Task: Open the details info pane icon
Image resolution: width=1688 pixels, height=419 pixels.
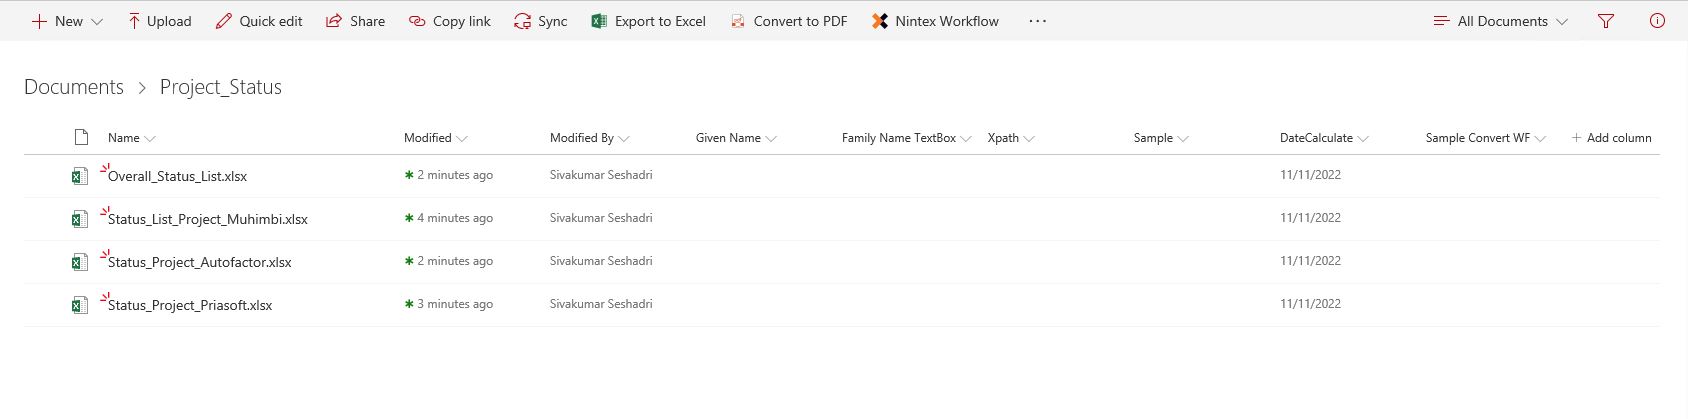Action: (x=1657, y=21)
